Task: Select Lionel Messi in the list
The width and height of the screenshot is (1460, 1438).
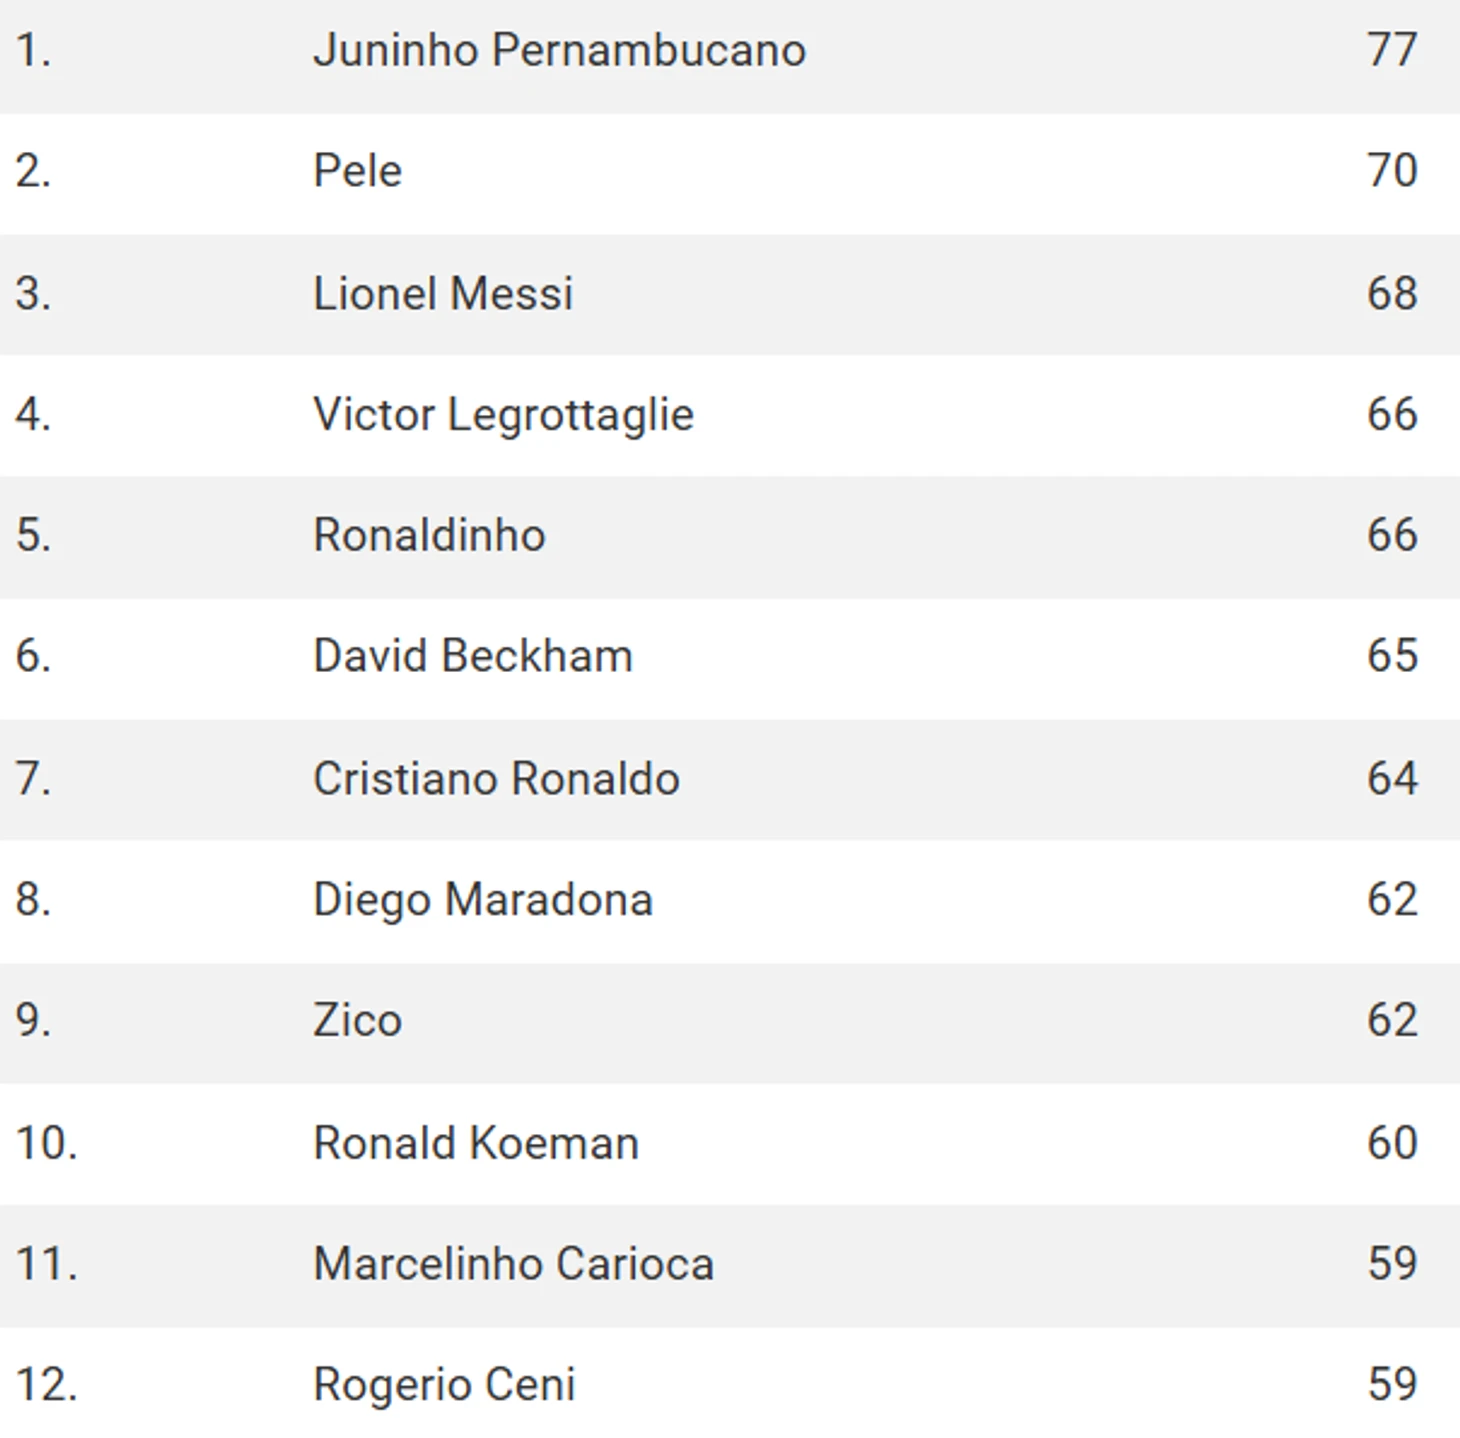Action: coord(443,293)
